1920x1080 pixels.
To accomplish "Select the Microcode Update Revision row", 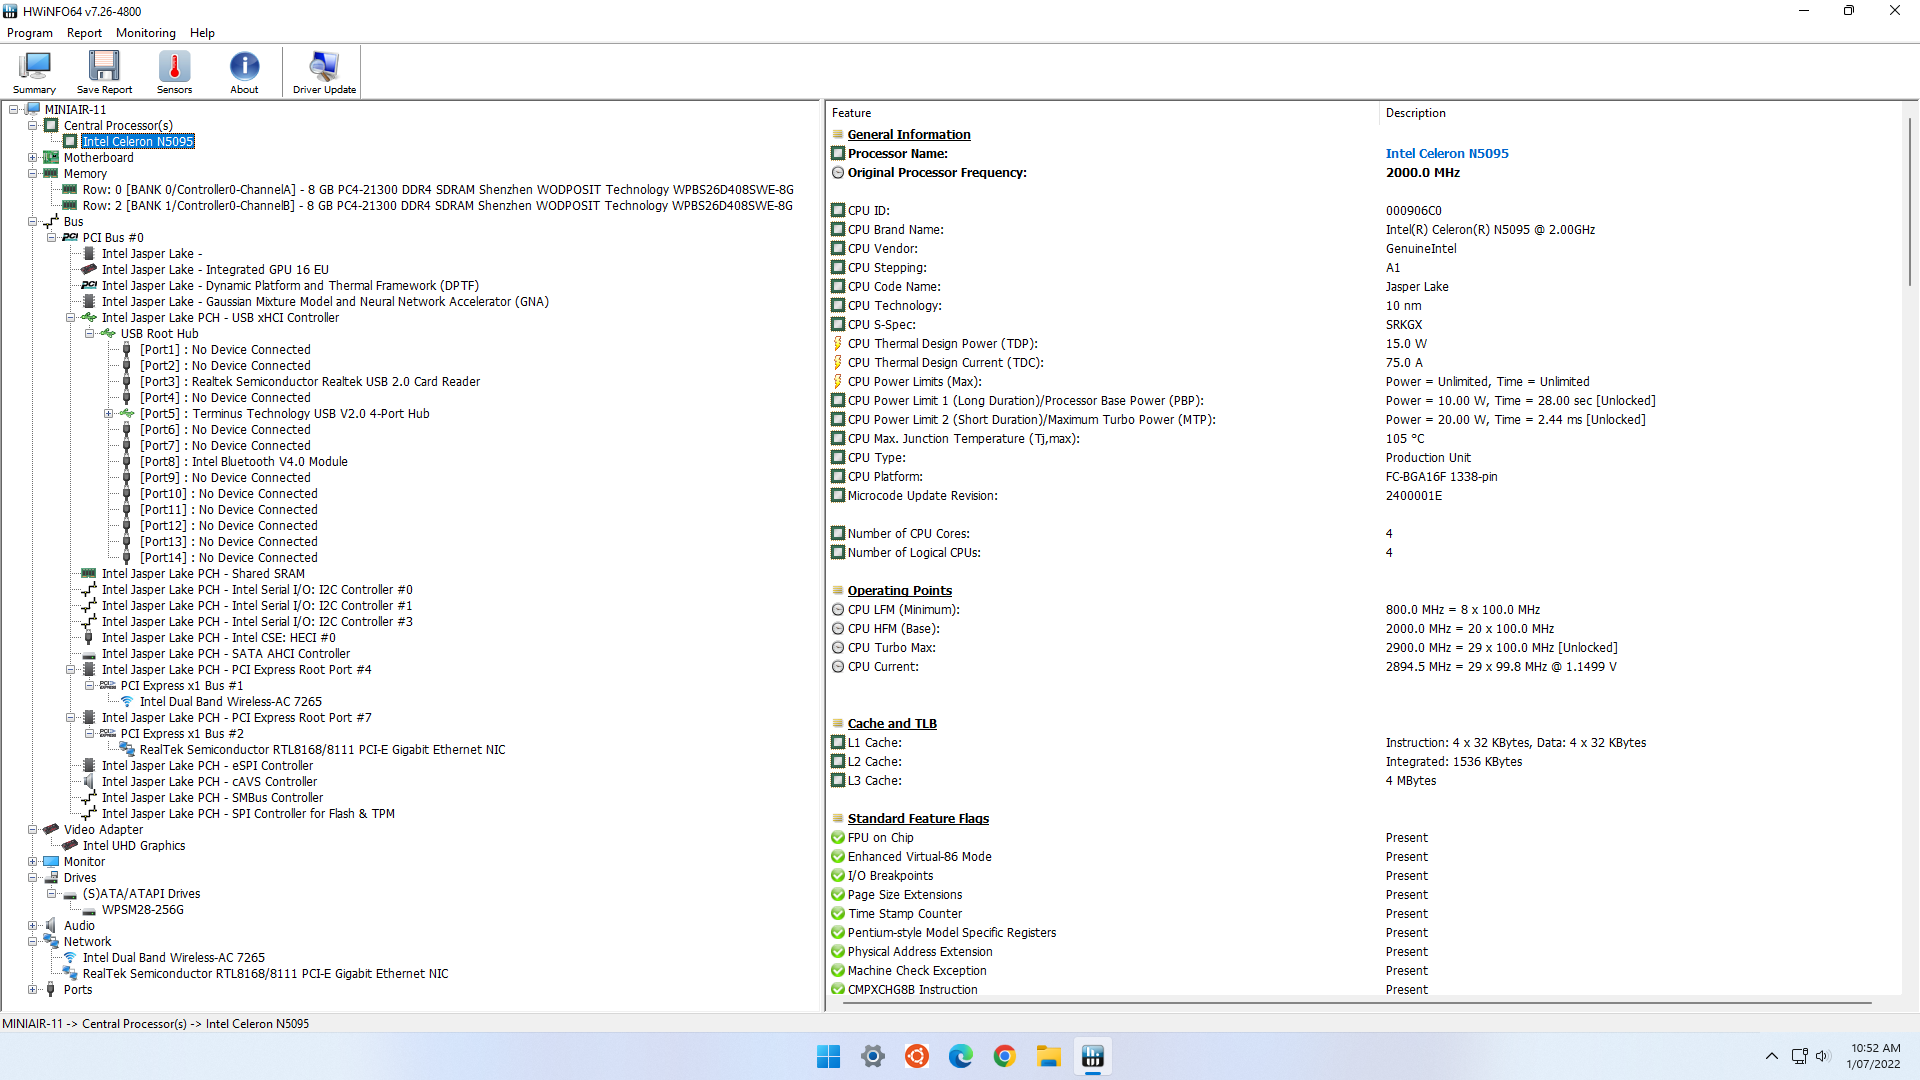I will tap(1363, 496).
